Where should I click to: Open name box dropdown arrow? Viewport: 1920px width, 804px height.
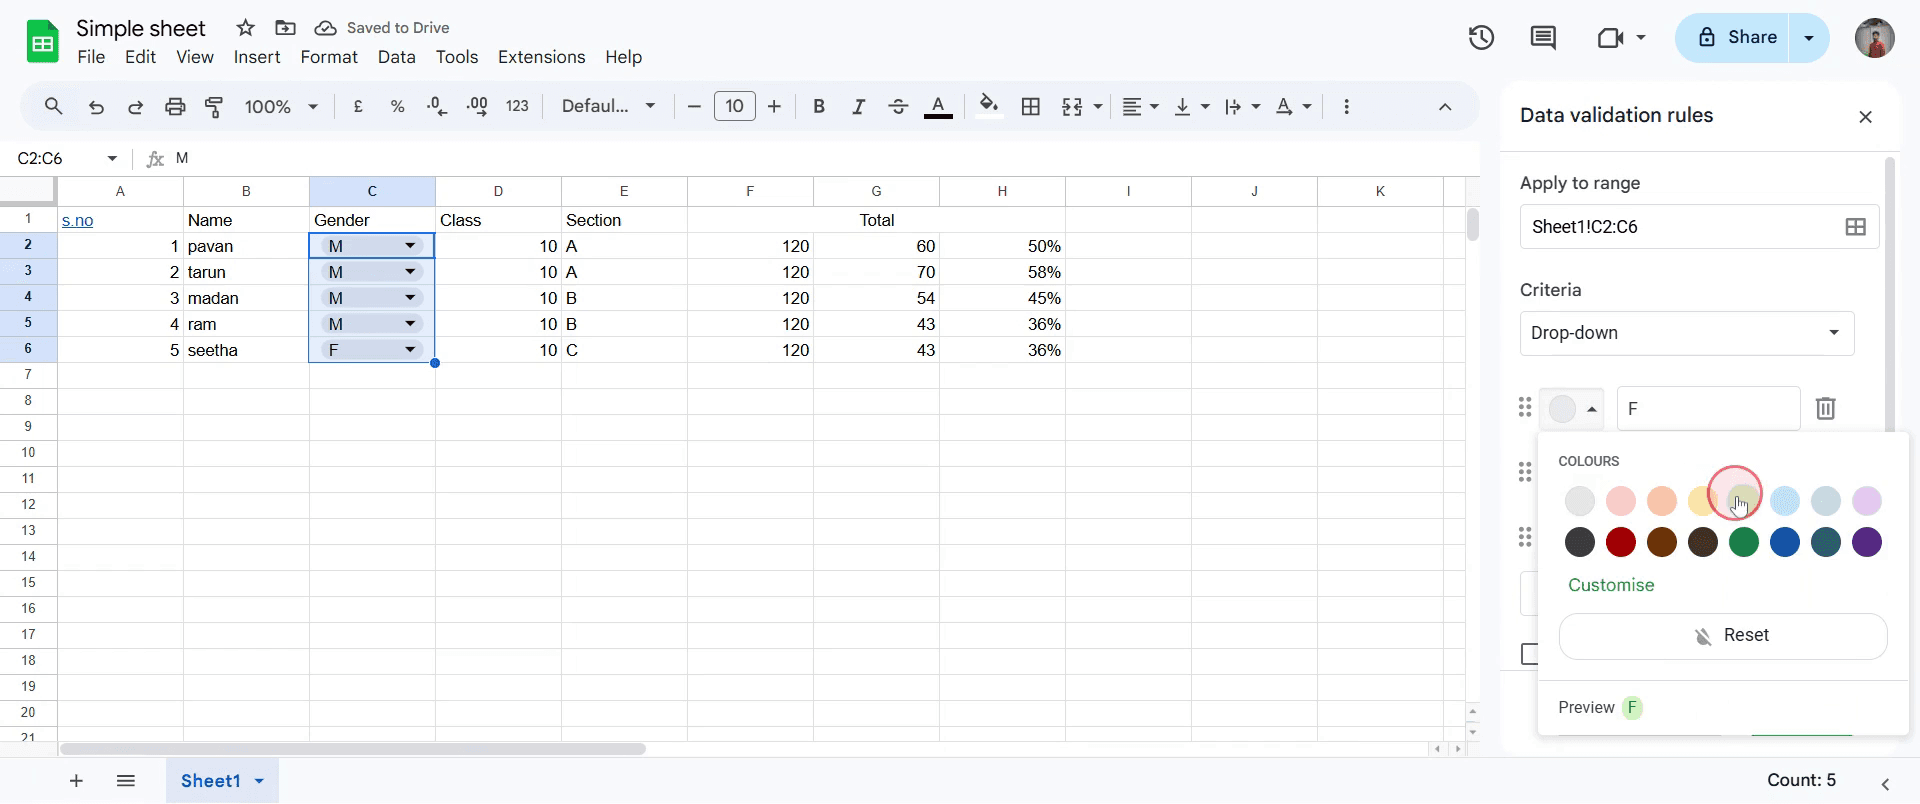pos(112,158)
